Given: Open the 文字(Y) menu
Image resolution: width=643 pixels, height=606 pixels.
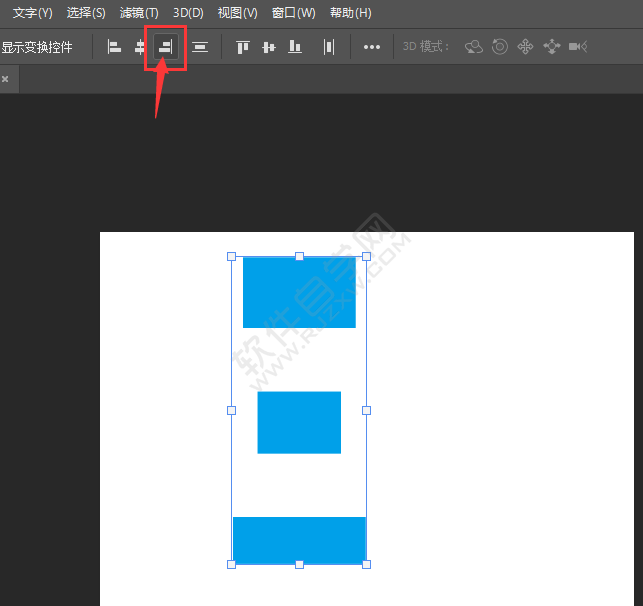Looking at the screenshot, I should 32,13.
